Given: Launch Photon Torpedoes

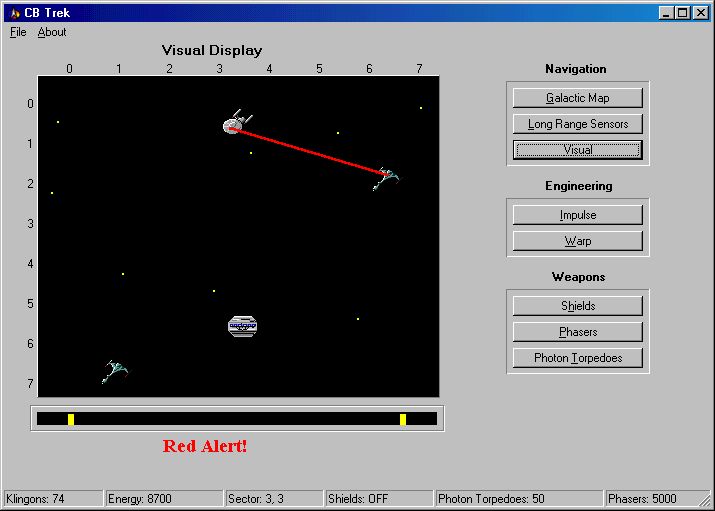Looking at the screenshot, I should [577, 358].
